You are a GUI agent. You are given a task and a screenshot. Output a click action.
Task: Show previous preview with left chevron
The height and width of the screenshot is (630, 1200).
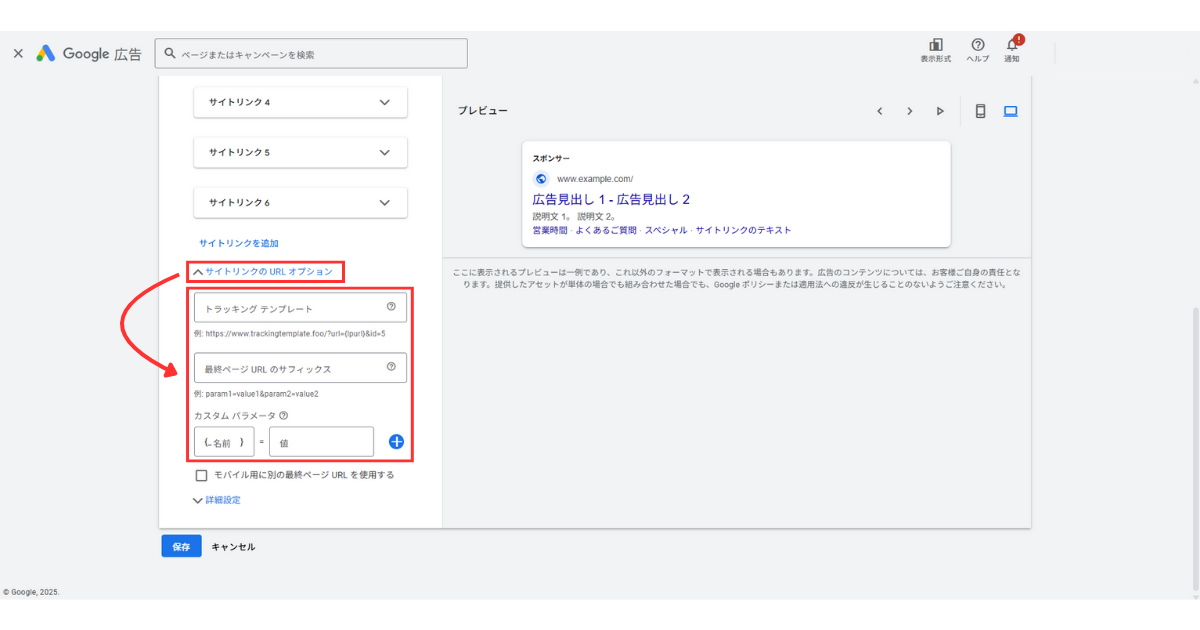point(880,111)
